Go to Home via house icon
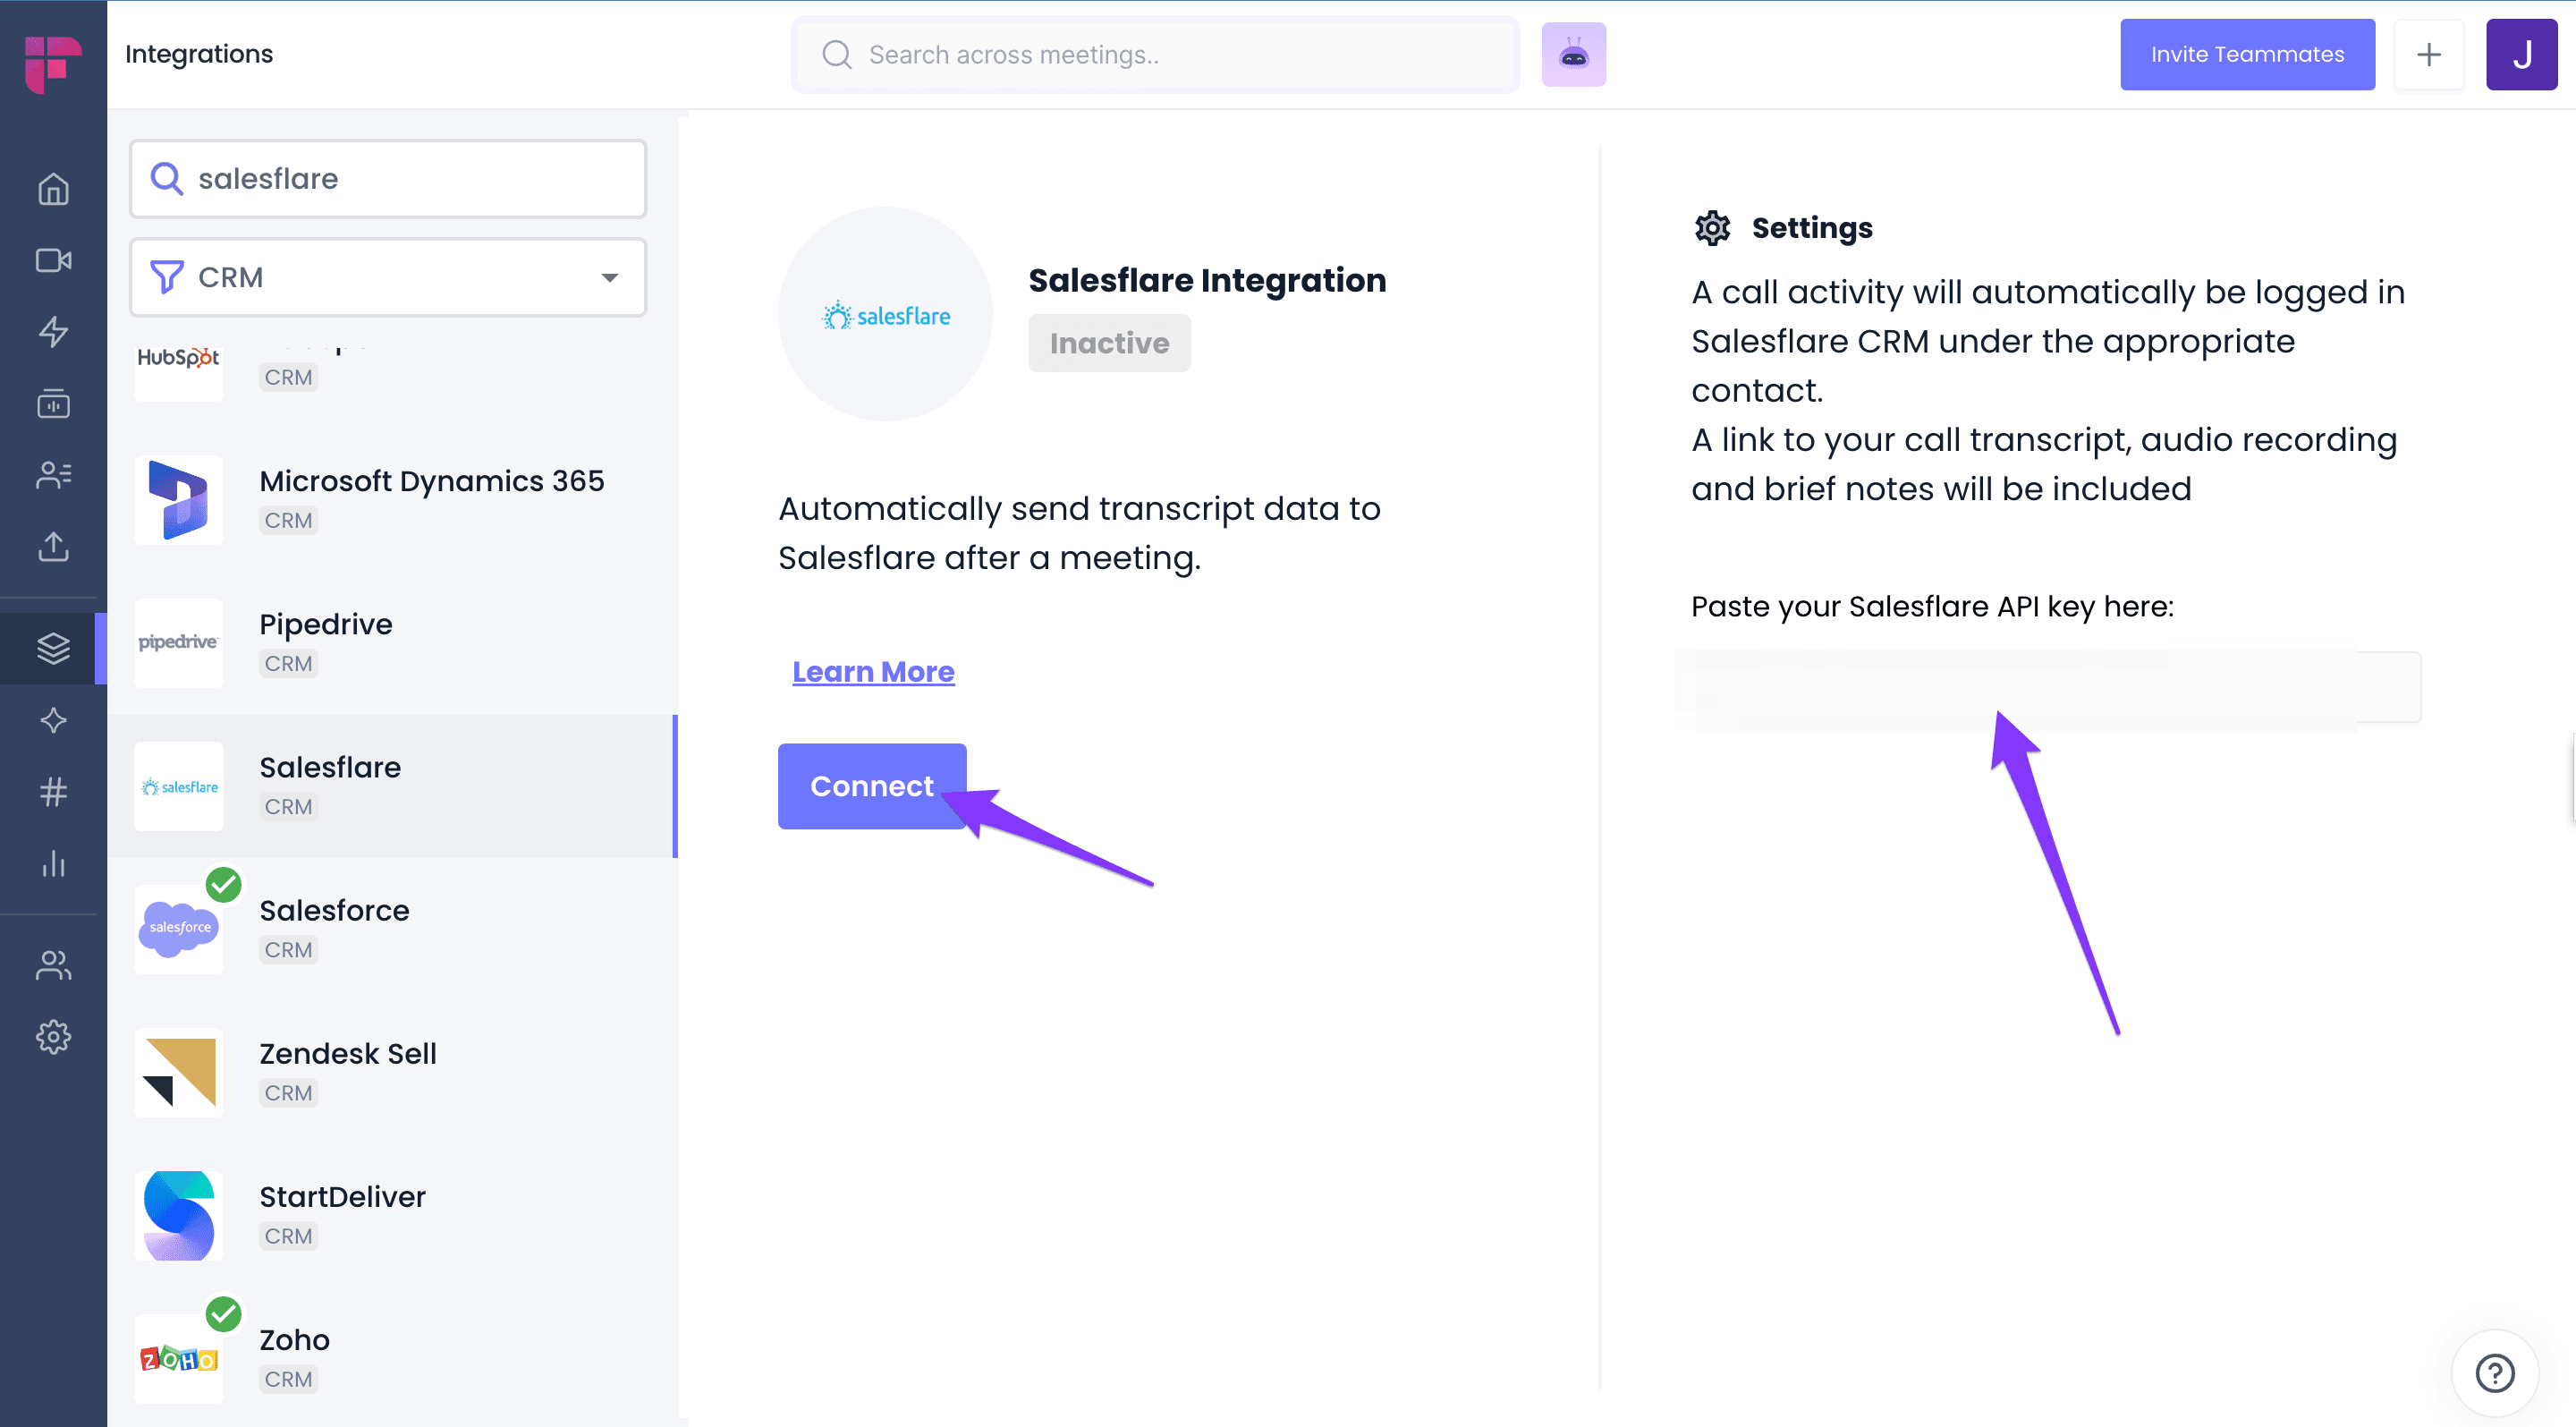 (53, 189)
